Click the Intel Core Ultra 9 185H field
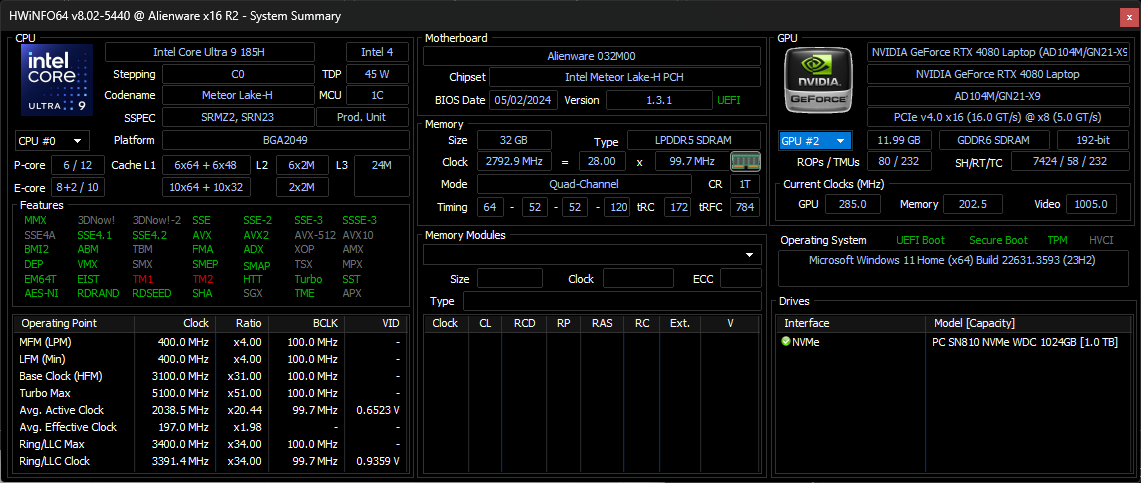Image resolution: width=1141 pixels, height=483 pixels. [210, 52]
